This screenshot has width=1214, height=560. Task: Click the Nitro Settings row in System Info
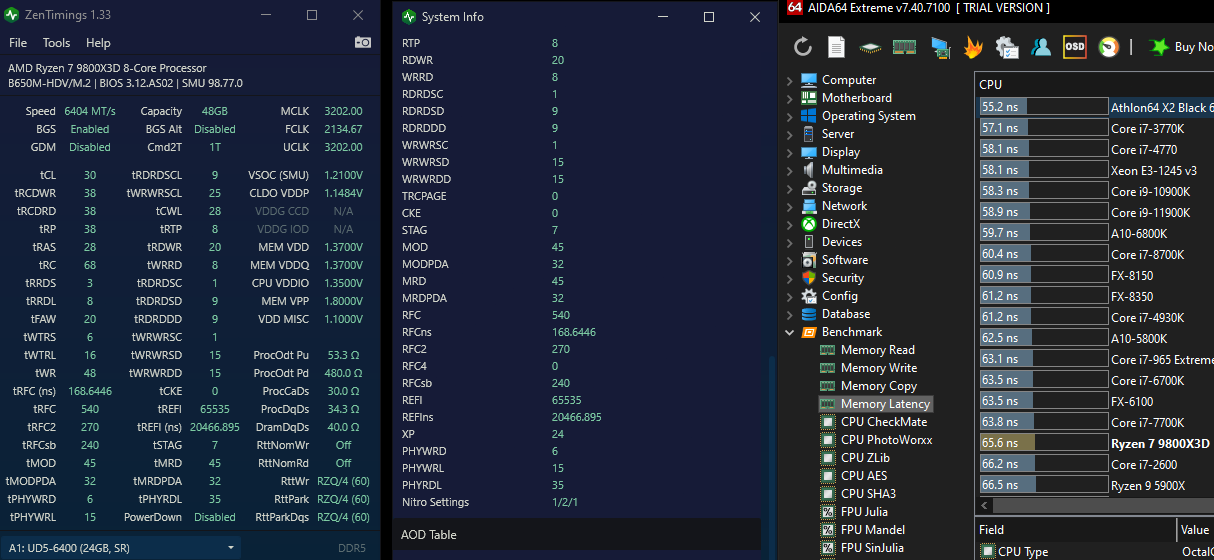click(x=578, y=502)
